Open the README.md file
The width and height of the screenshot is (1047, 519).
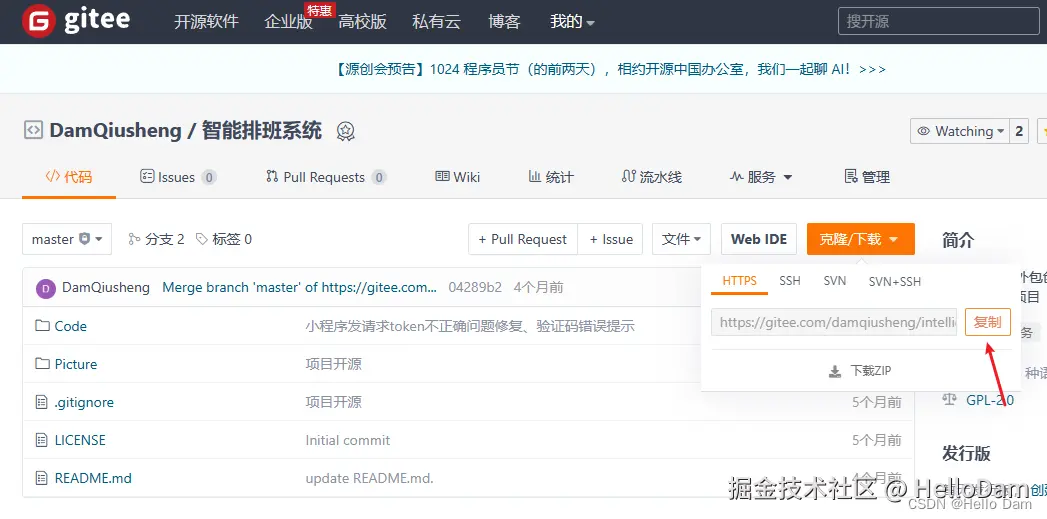[x=93, y=478]
